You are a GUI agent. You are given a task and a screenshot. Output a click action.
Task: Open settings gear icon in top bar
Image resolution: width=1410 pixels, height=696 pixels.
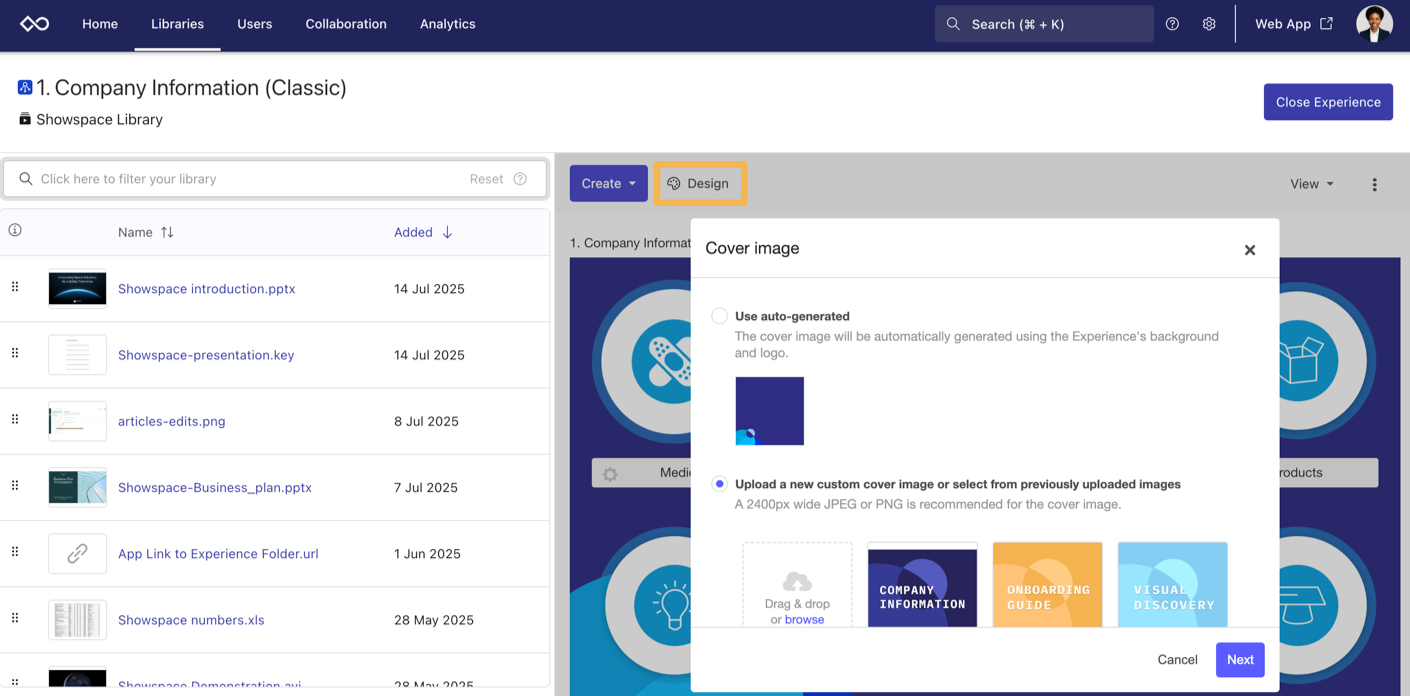pyautogui.click(x=1209, y=24)
